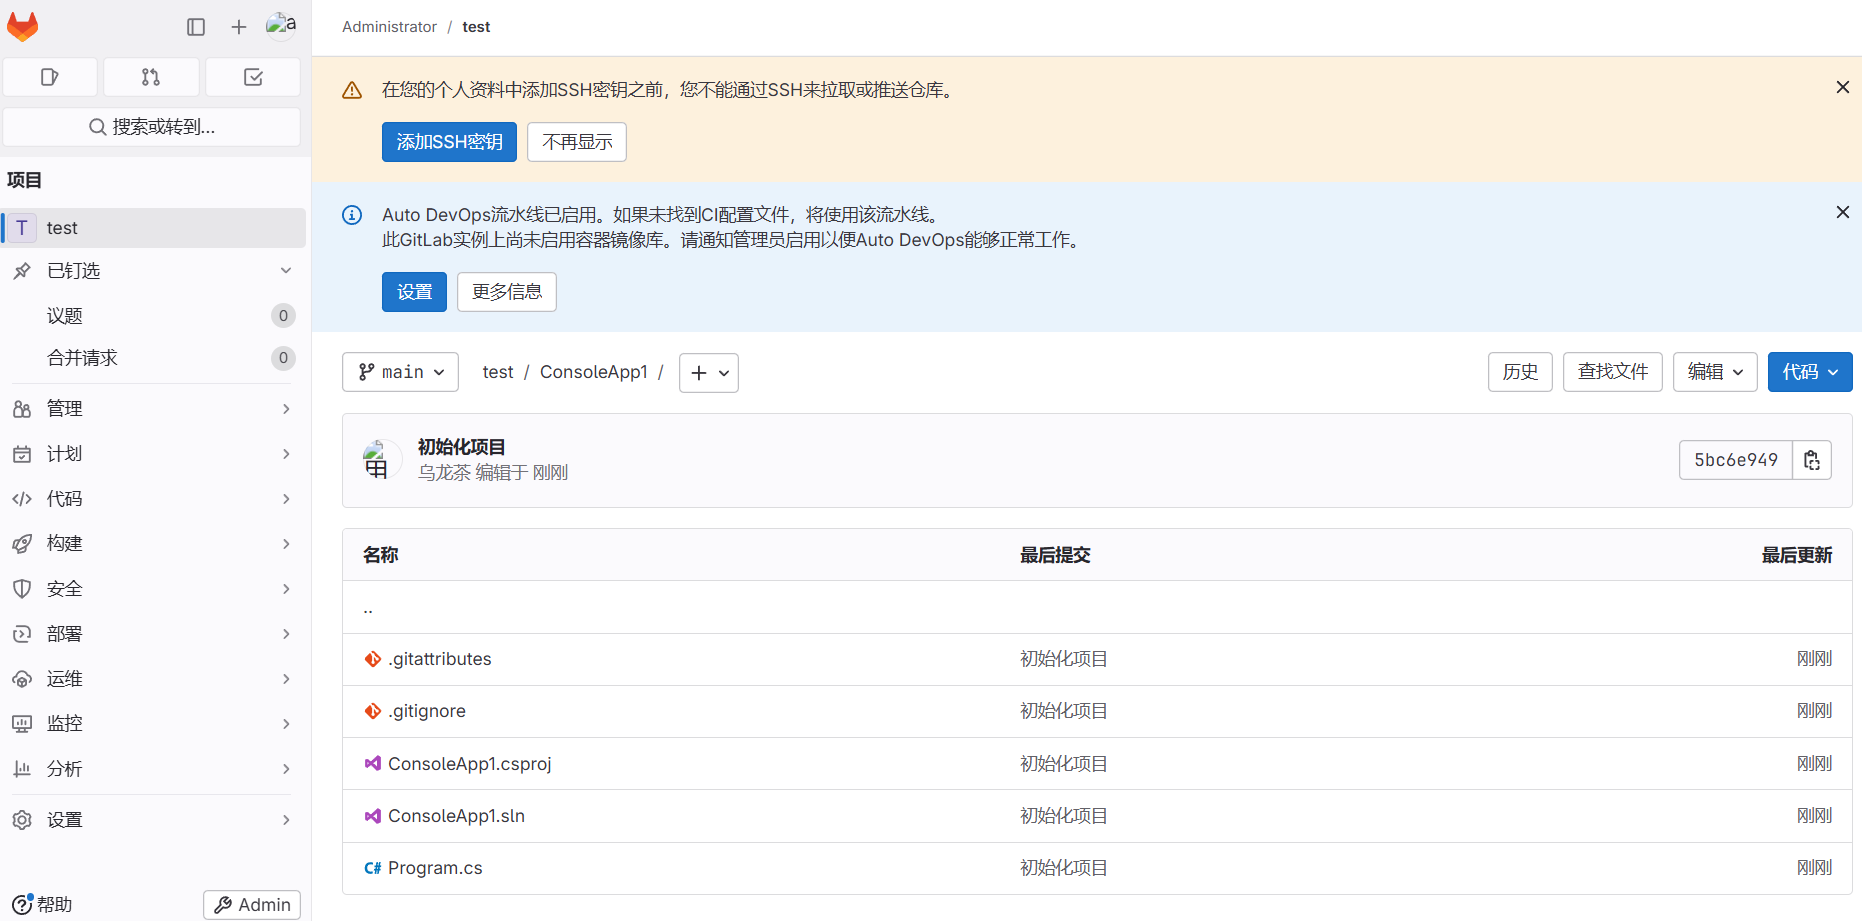Click 不再显示 button
Screen dimensions: 1862x921
577,142
